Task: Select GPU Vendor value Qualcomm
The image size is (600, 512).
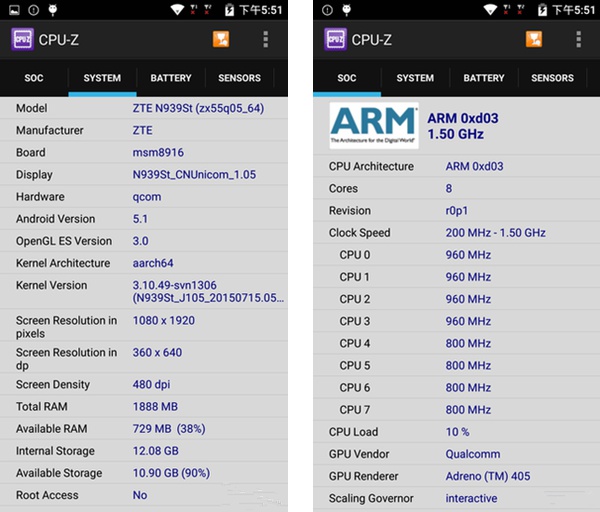Action: point(473,454)
